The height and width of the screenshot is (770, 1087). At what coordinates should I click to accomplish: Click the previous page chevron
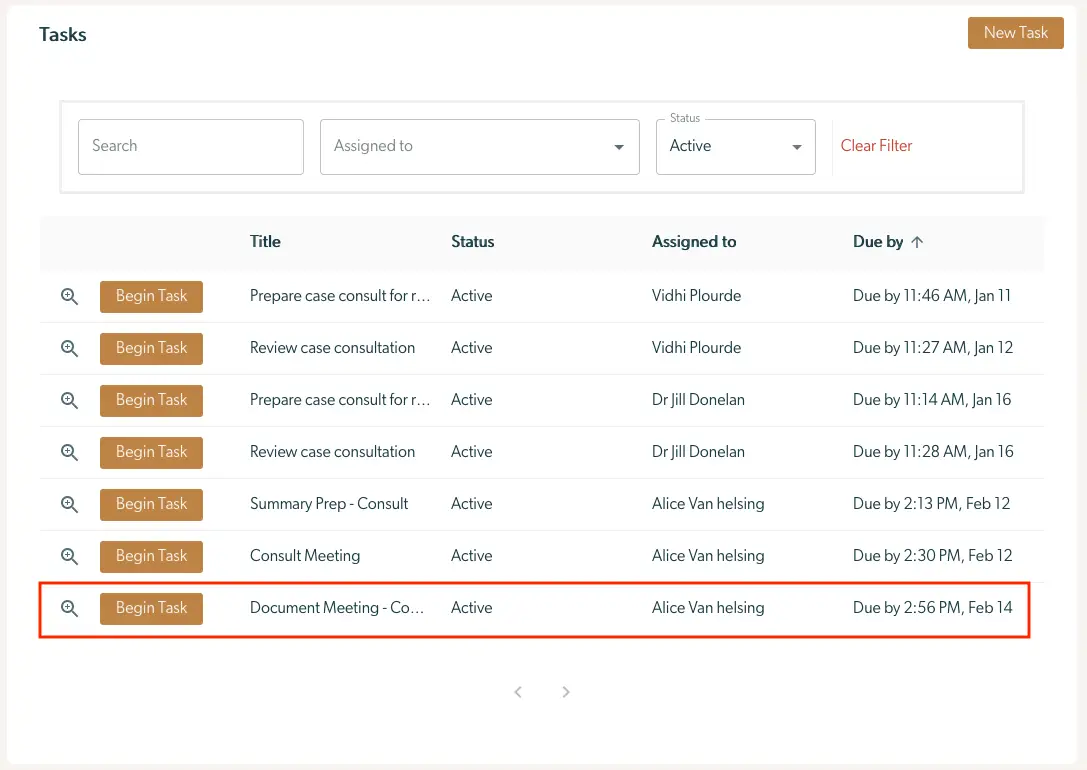518,691
